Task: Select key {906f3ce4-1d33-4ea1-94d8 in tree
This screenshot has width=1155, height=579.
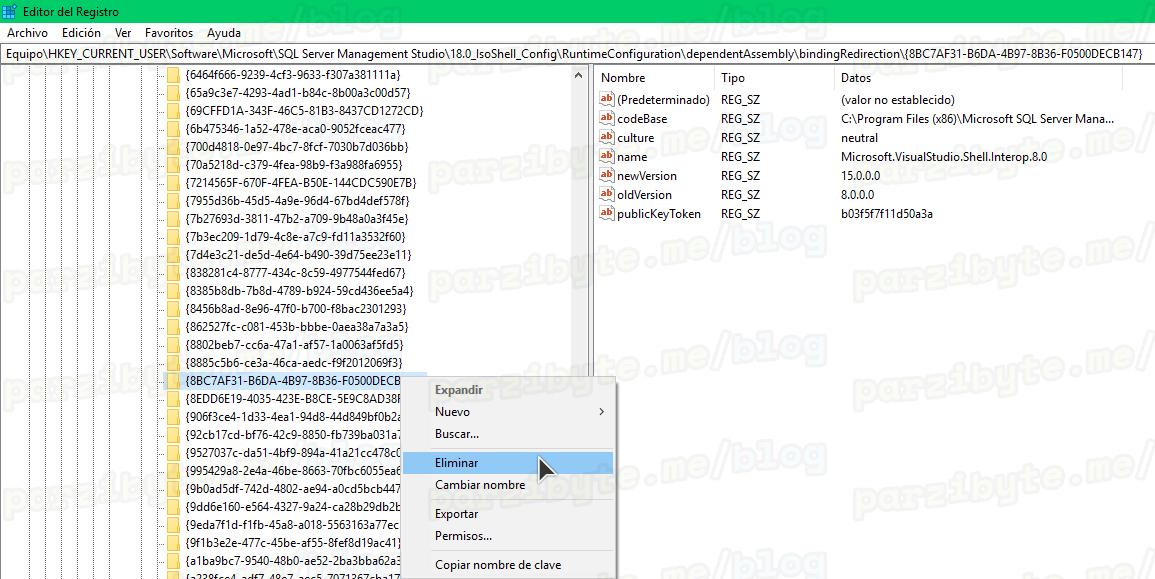Action: pyautogui.click(x=292, y=417)
